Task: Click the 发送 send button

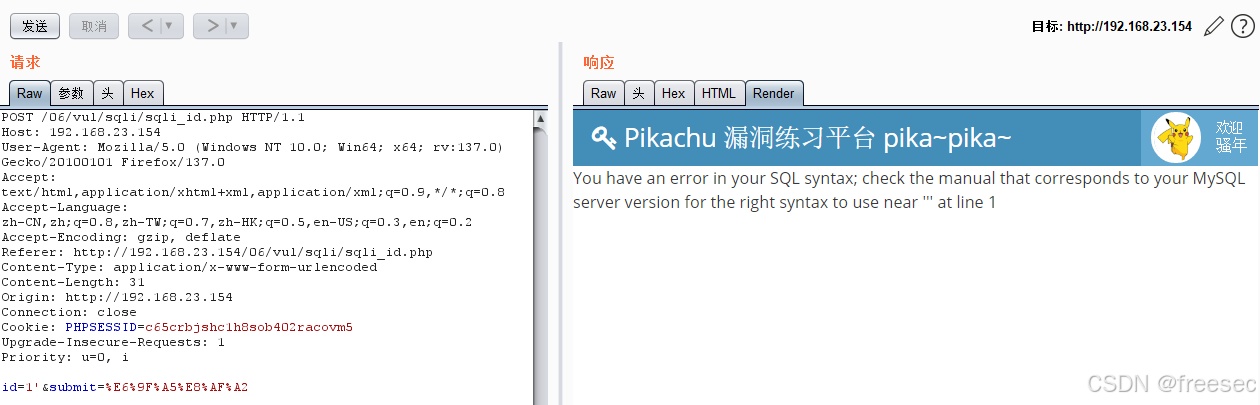Action: (35, 26)
